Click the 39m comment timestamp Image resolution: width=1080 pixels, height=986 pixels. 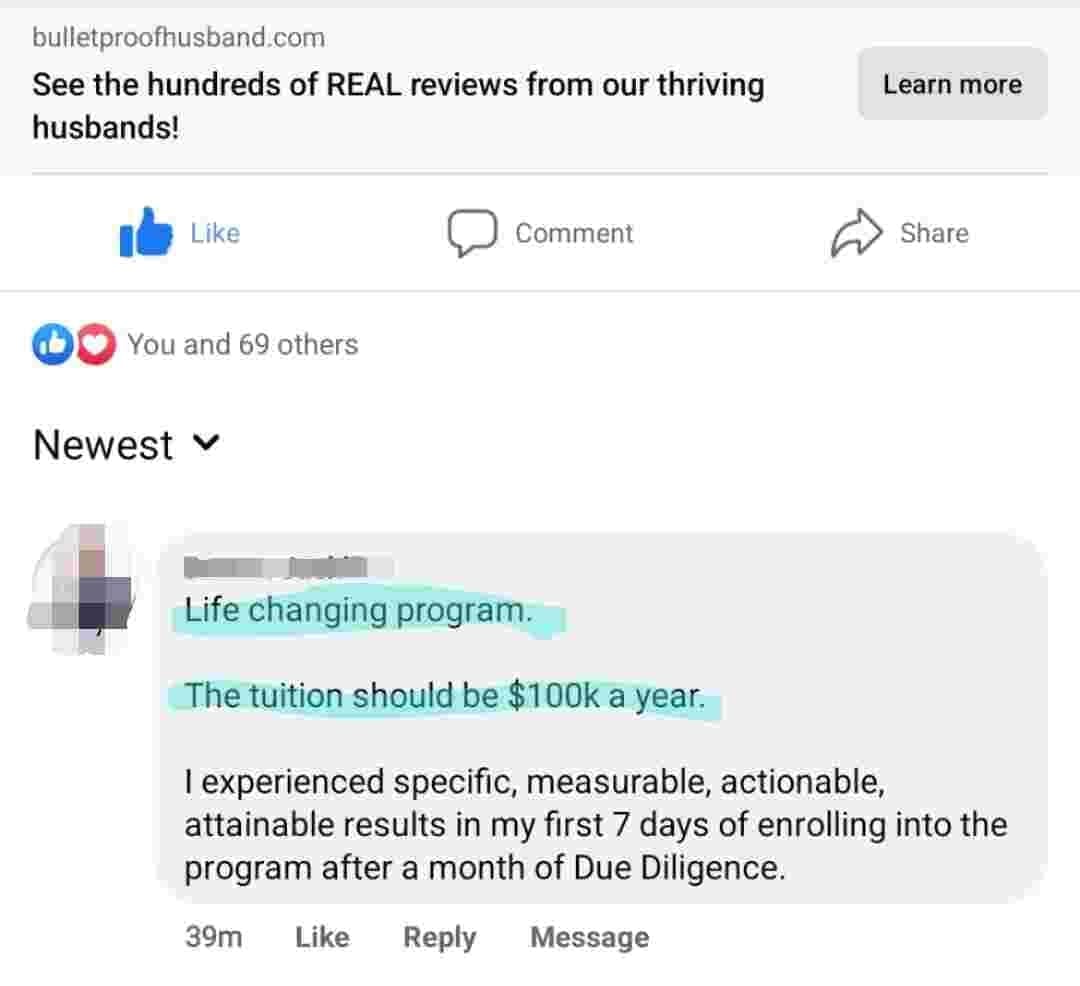click(213, 937)
